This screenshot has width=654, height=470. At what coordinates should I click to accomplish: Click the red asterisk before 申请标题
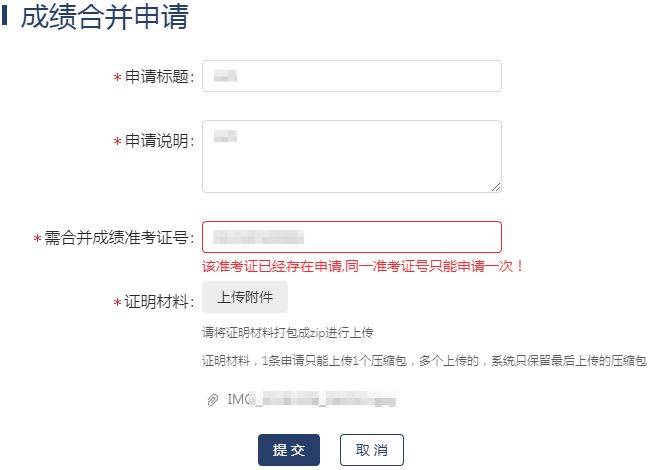tap(117, 78)
